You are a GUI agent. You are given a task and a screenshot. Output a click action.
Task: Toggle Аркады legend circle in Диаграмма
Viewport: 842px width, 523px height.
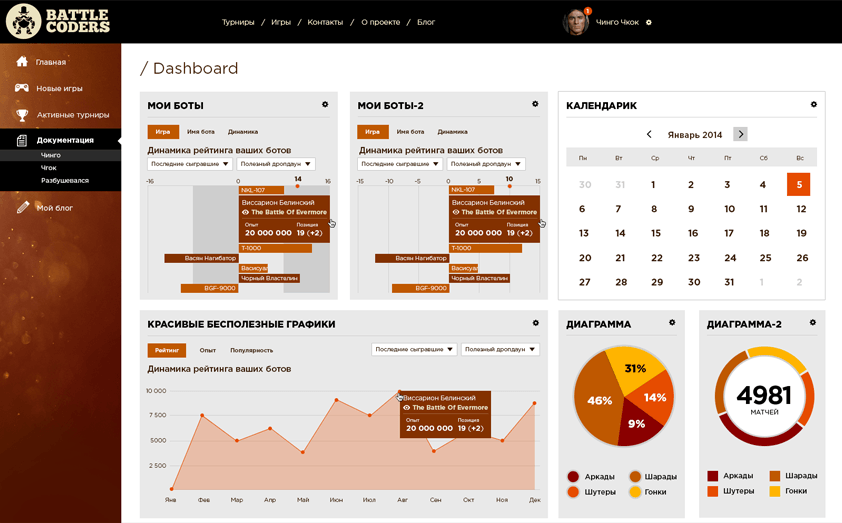pos(573,476)
